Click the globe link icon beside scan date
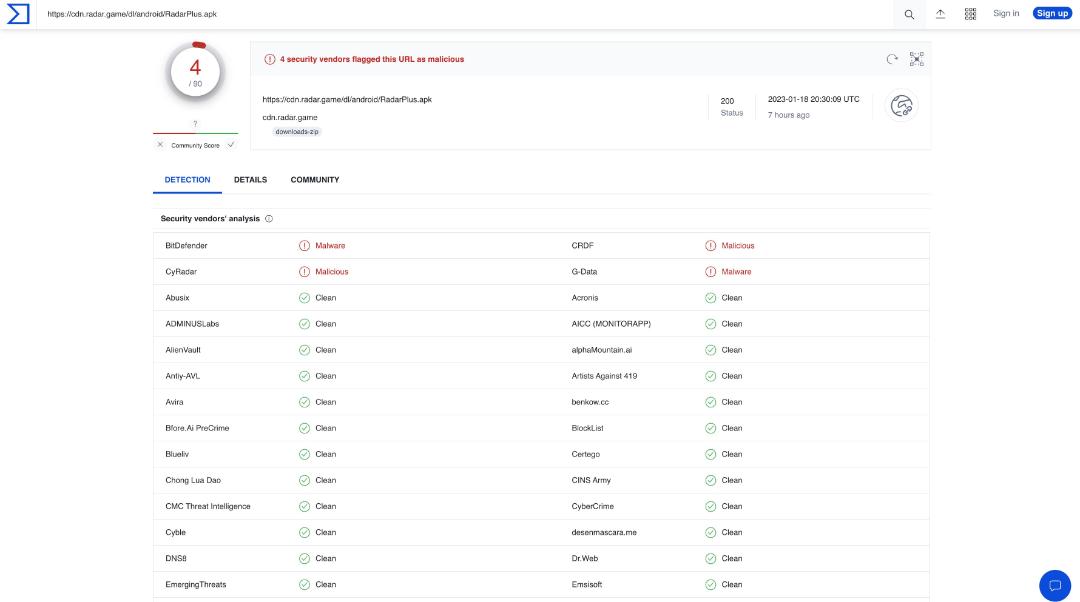The image size is (1080, 602). point(902,105)
